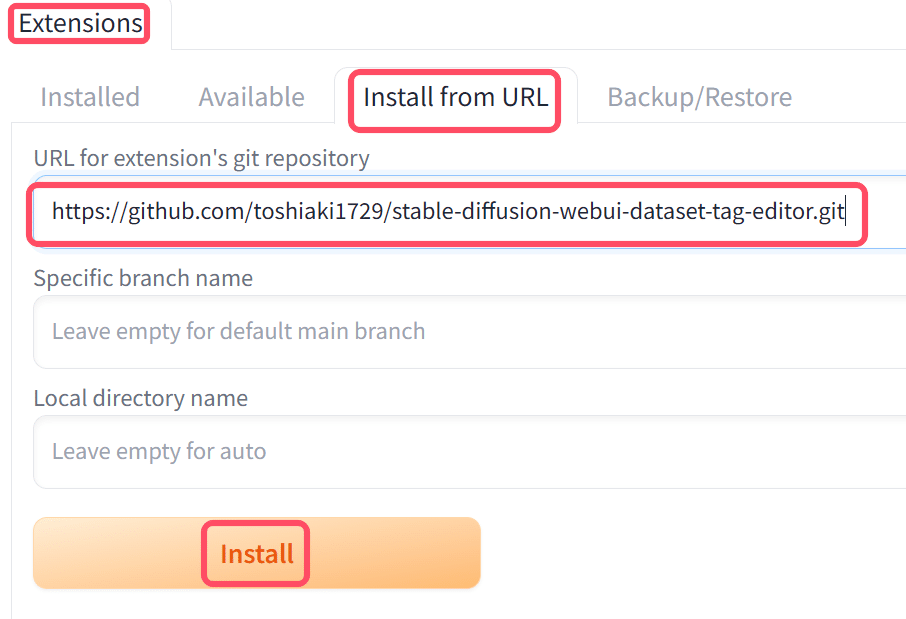This screenshot has height=619, width=906.
Task: Click the 'URL for extension's git repository' label
Action: tap(200, 158)
